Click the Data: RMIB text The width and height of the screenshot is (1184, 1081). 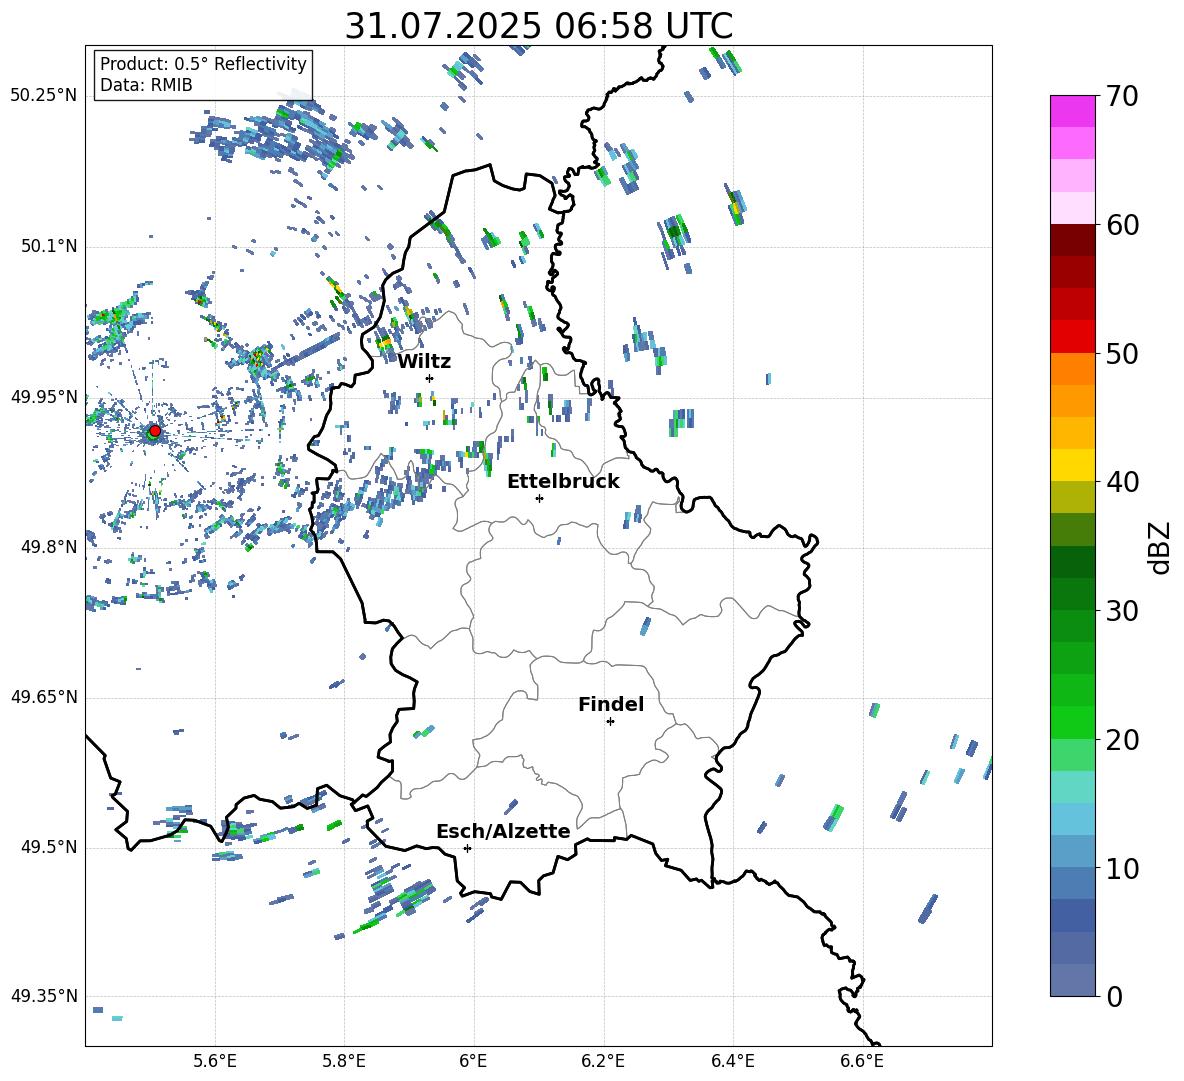[x=146, y=85]
